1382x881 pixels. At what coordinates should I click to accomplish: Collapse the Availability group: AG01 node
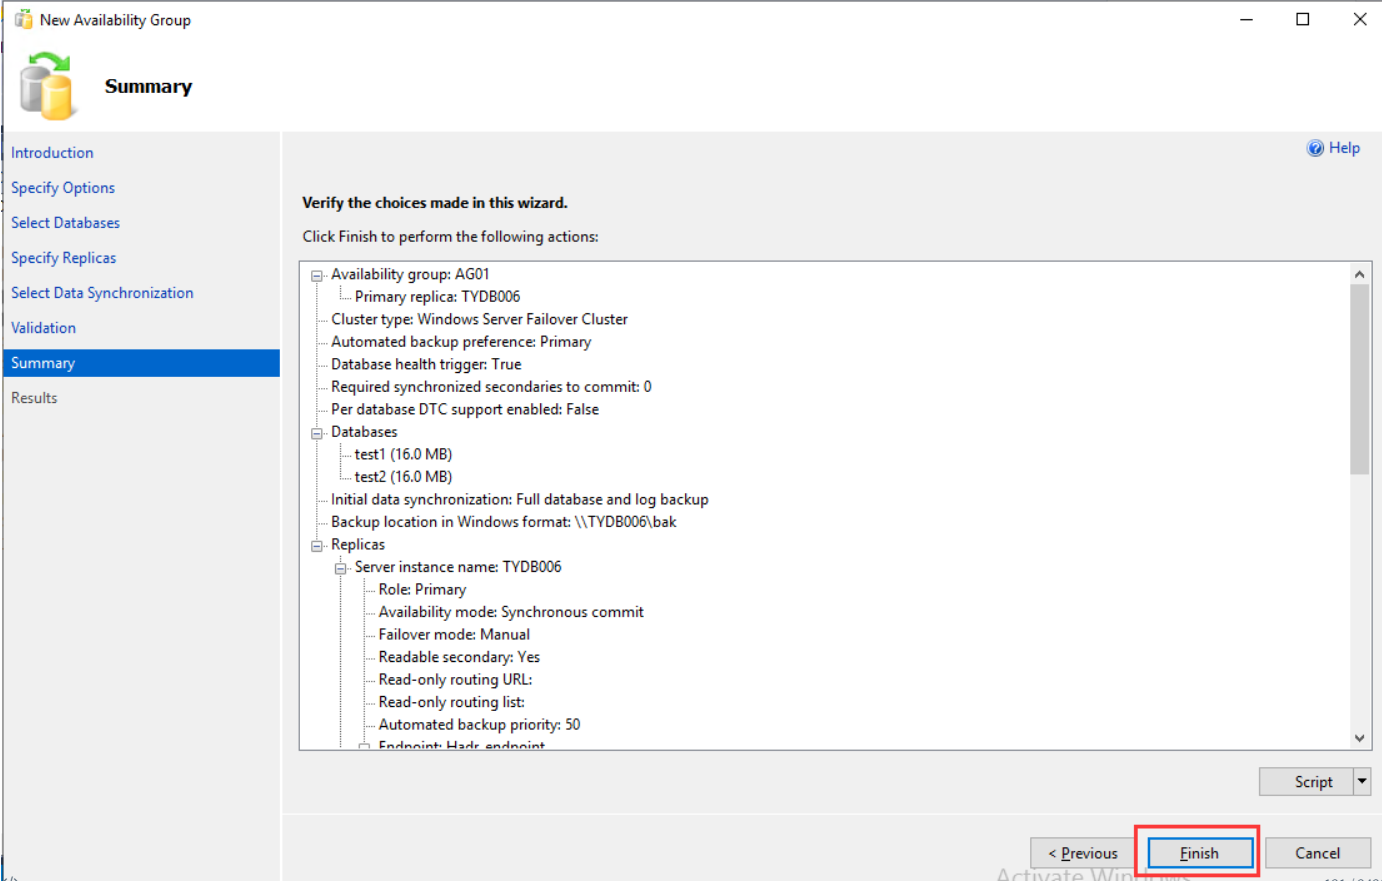317,275
